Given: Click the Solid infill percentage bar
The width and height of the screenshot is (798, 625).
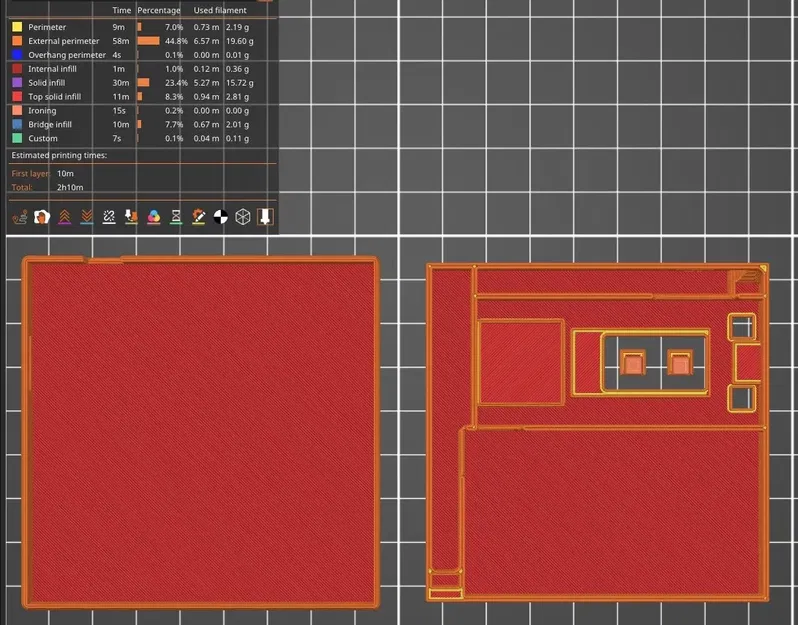Looking at the screenshot, I should [x=143, y=82].
